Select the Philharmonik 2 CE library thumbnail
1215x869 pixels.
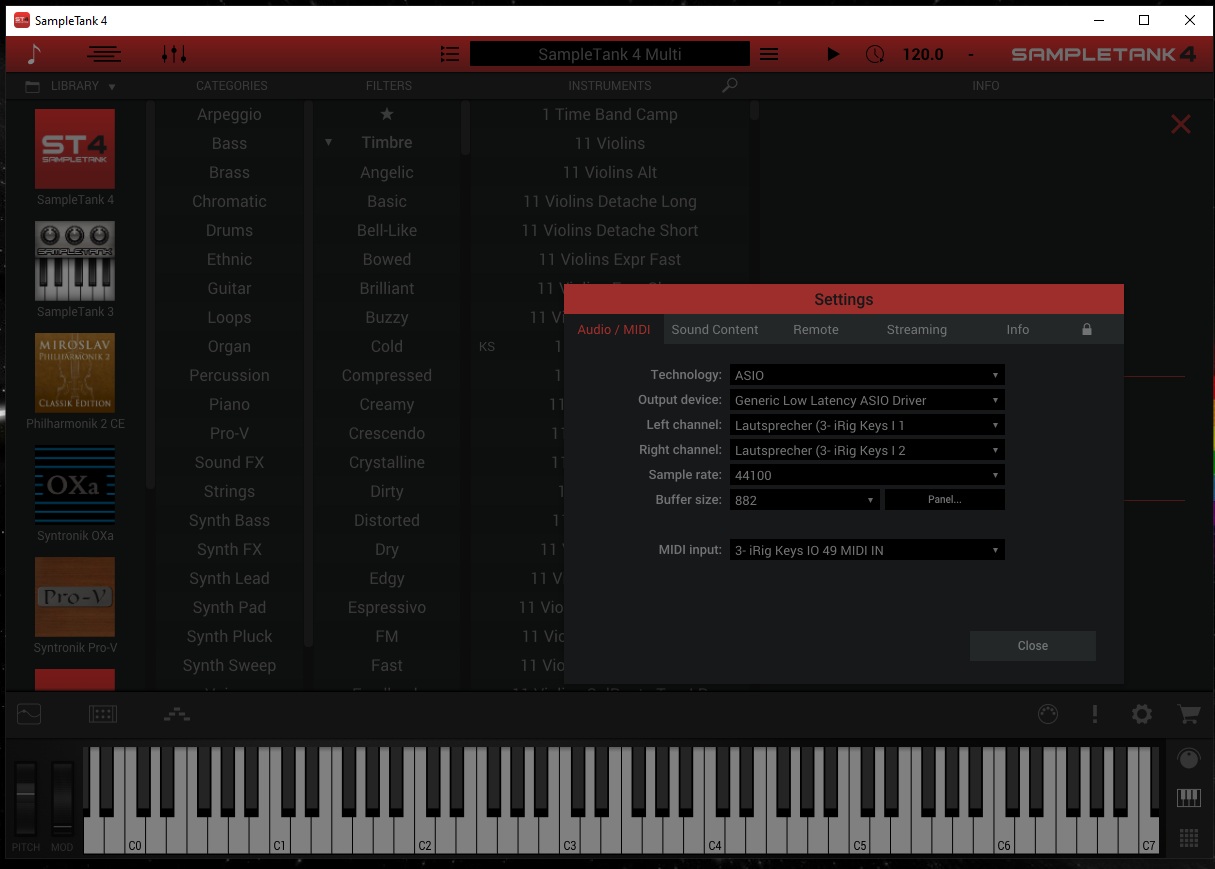pyautogui.click(x=75, y=373)
